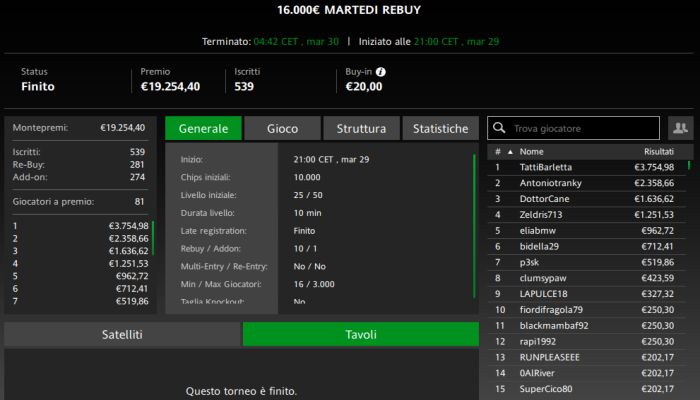This screenshot has width=700, height=400.
Task: Select the Satelliti tab
Action: tap(122, 334)
